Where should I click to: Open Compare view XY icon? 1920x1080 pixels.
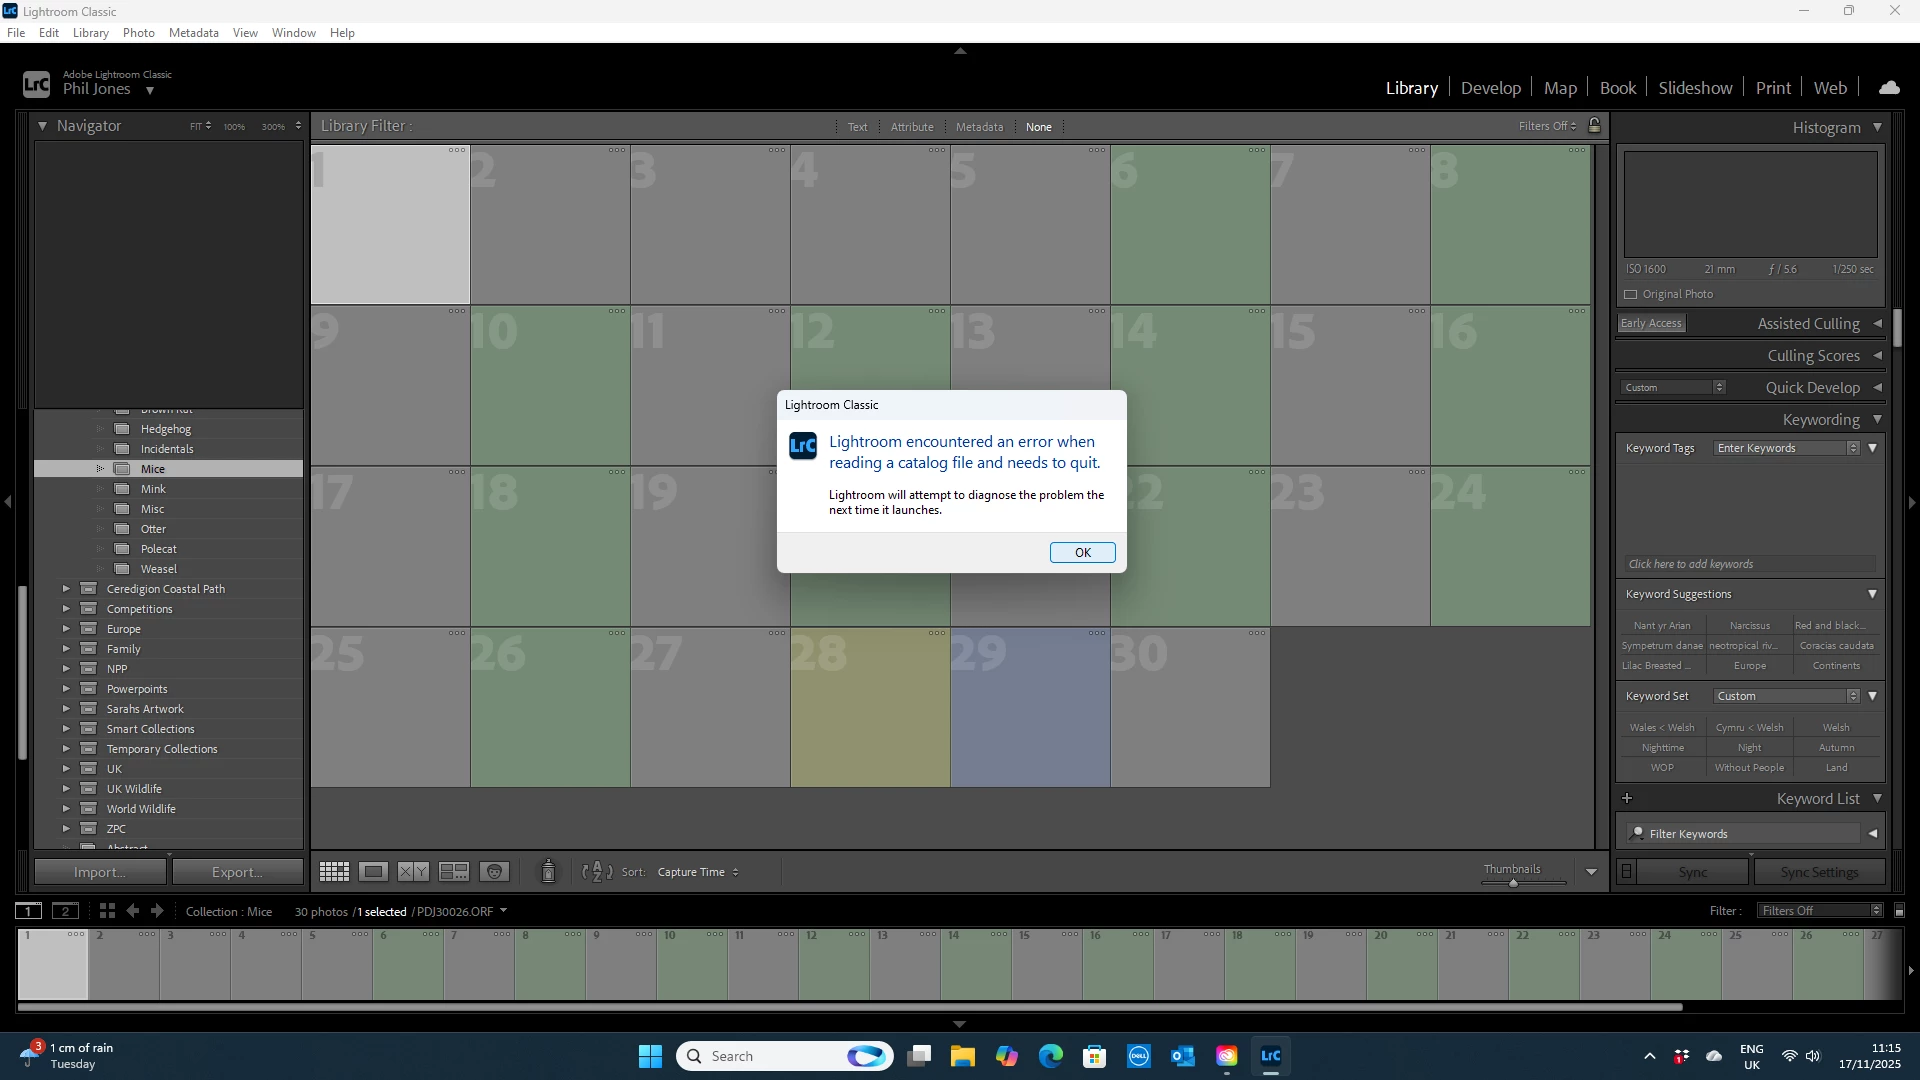[413, 872]
